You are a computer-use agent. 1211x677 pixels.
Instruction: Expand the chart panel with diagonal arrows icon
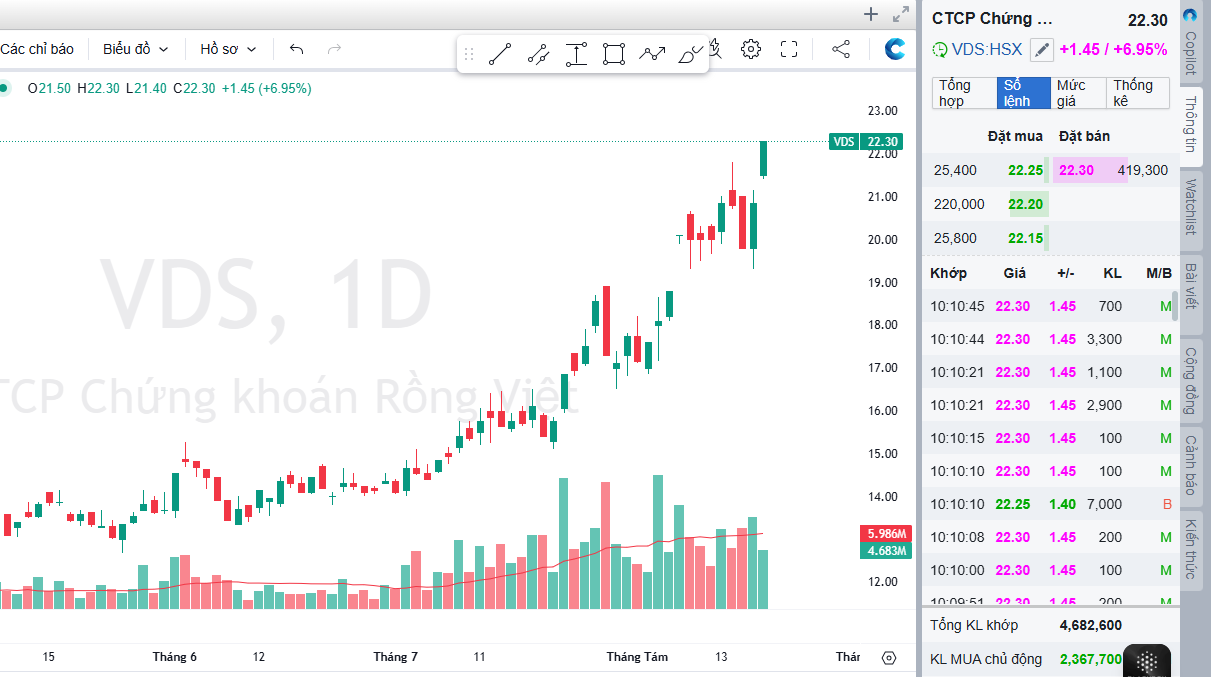(x=901, y=14)
